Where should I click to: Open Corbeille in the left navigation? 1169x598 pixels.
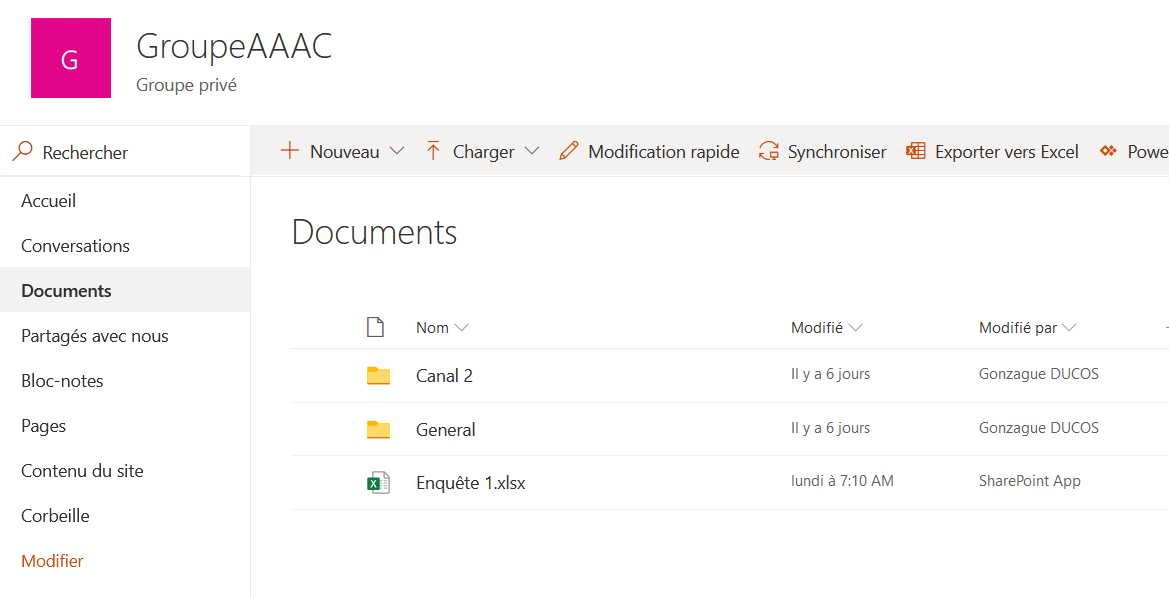point(55,516)
